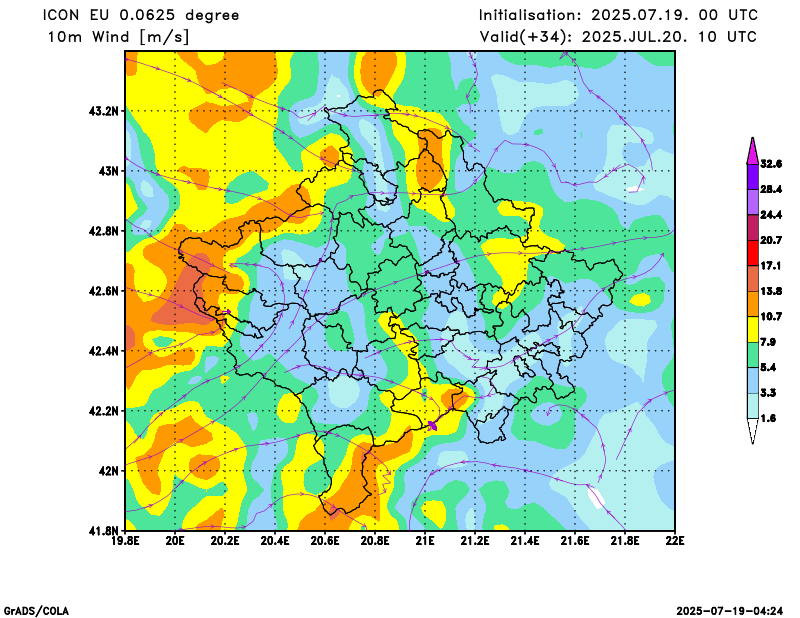Screen dimensions: 800x618
Task: Click the green 5.4–7.9 legend swatch
Action: coord(752,355)
